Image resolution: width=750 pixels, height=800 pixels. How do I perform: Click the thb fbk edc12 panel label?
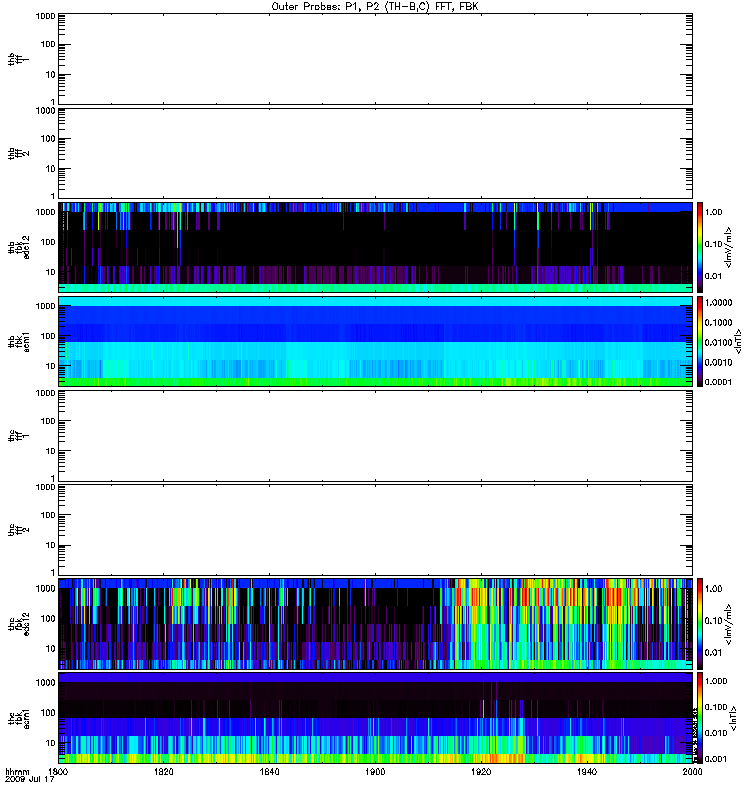18,247
